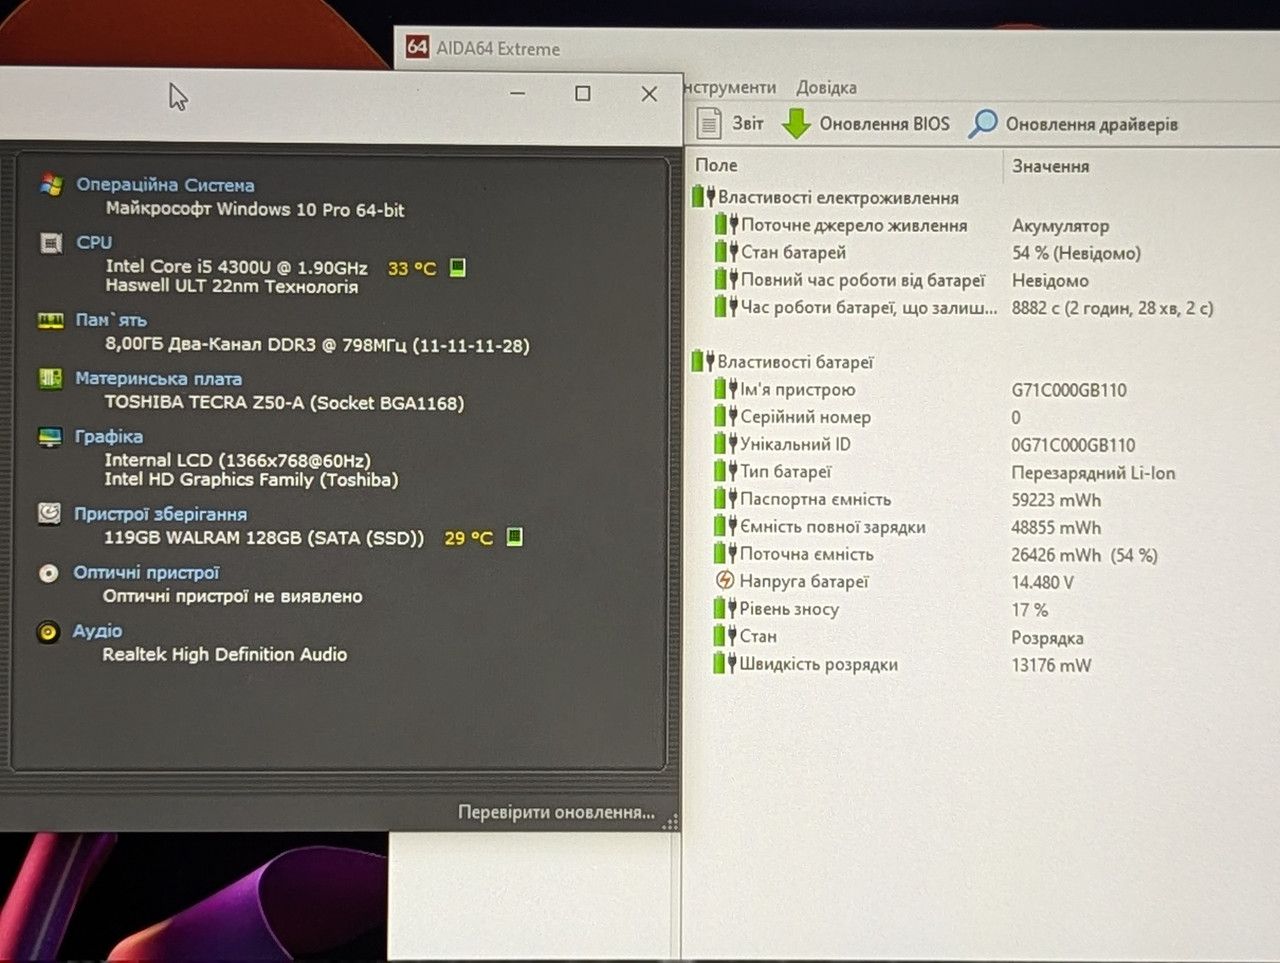Close the Speccy window
Viewport: 1280px width, 963px height.
649,93
